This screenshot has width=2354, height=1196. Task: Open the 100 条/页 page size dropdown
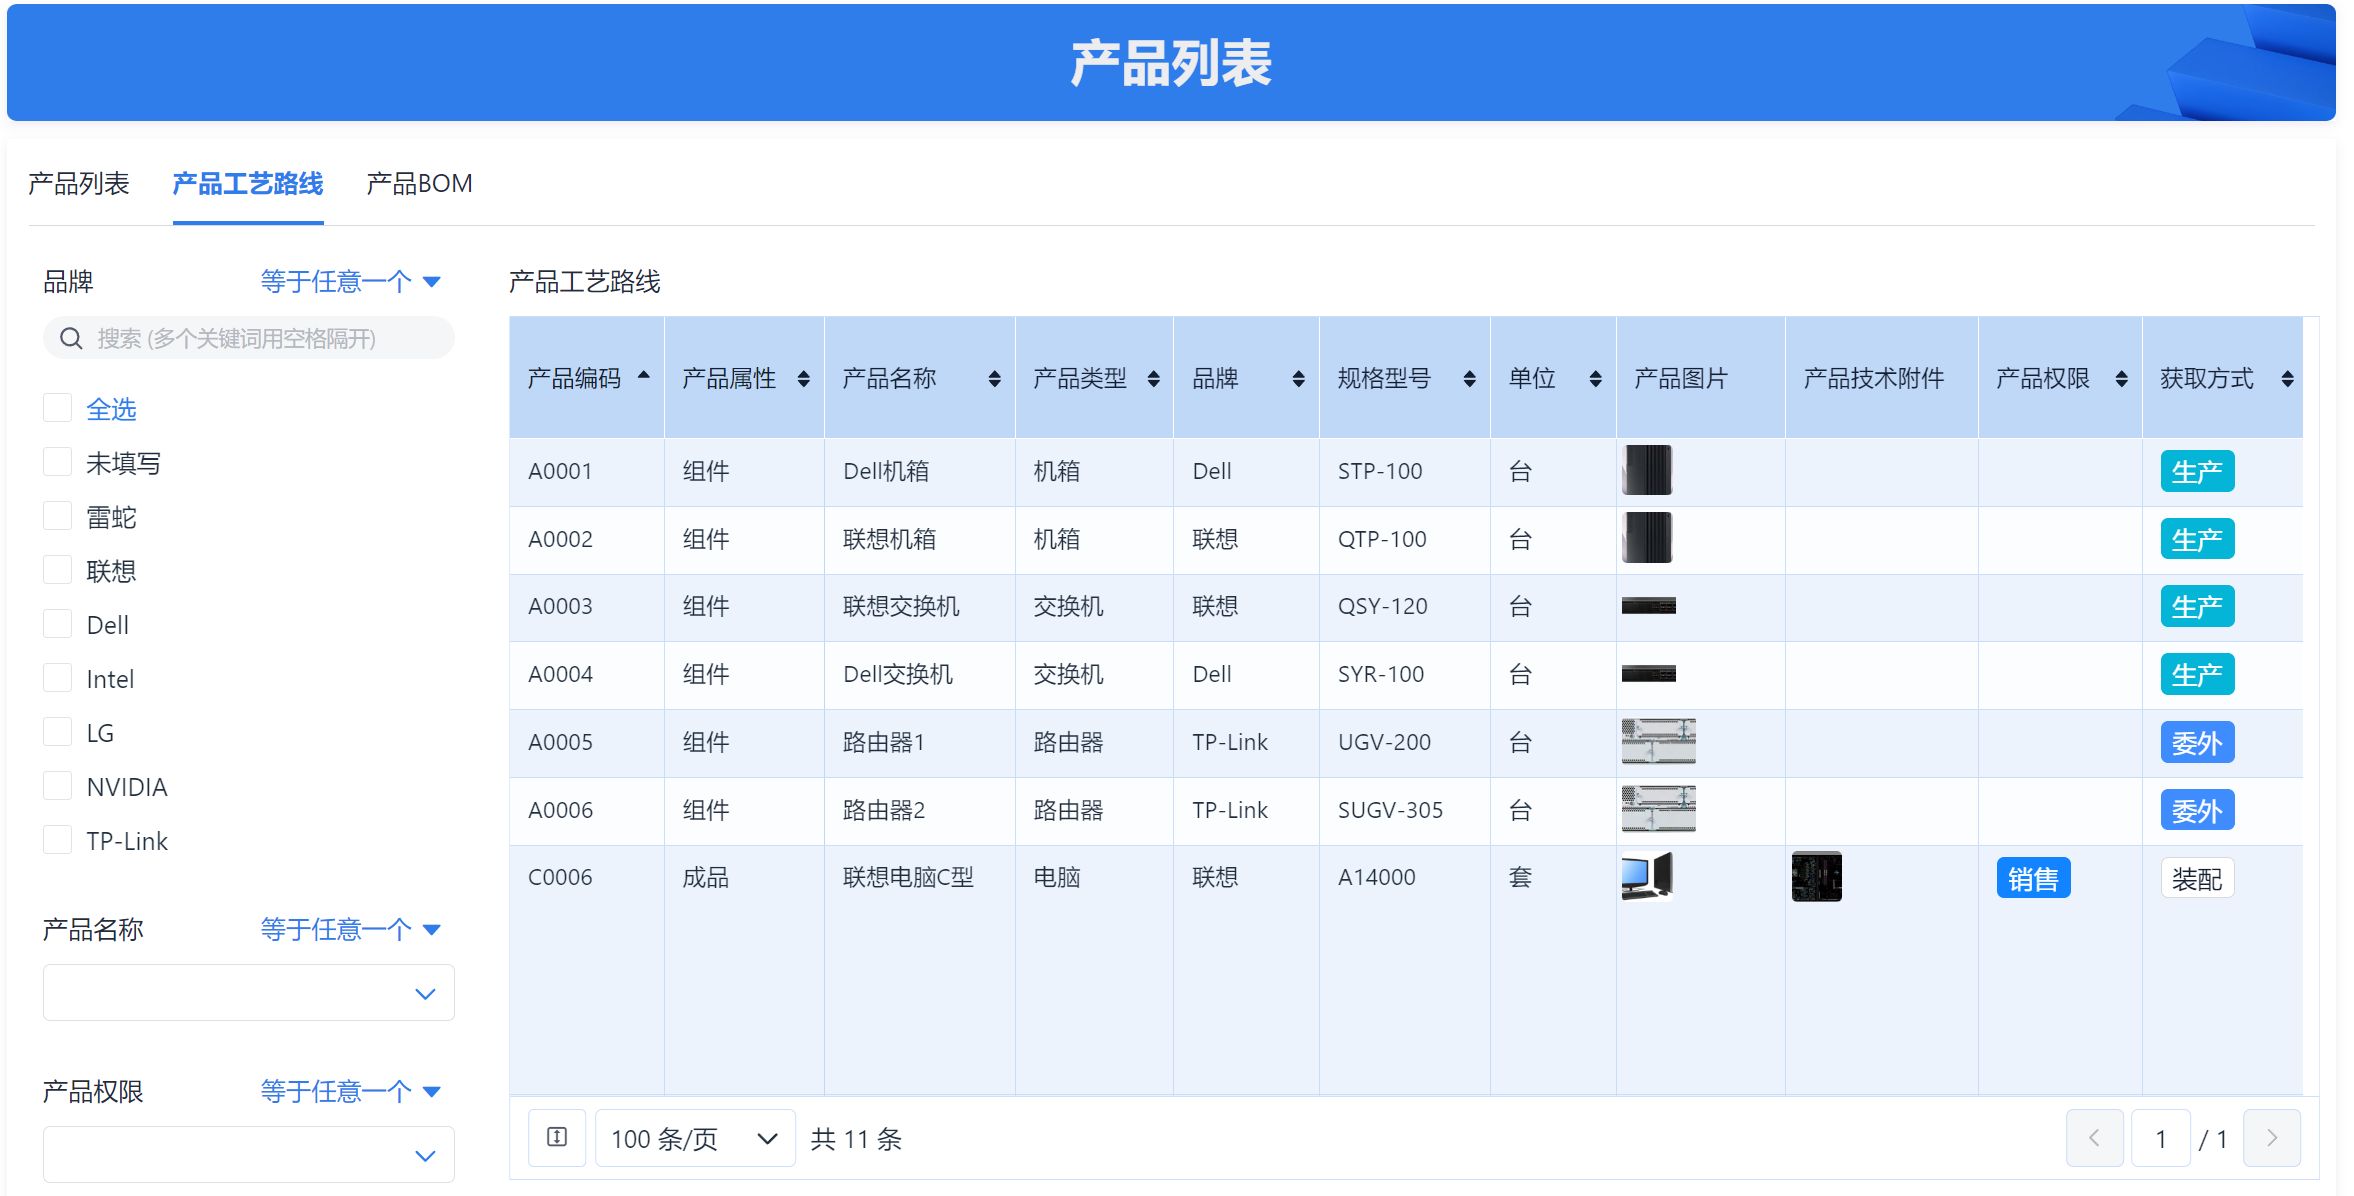(694, 1138)
